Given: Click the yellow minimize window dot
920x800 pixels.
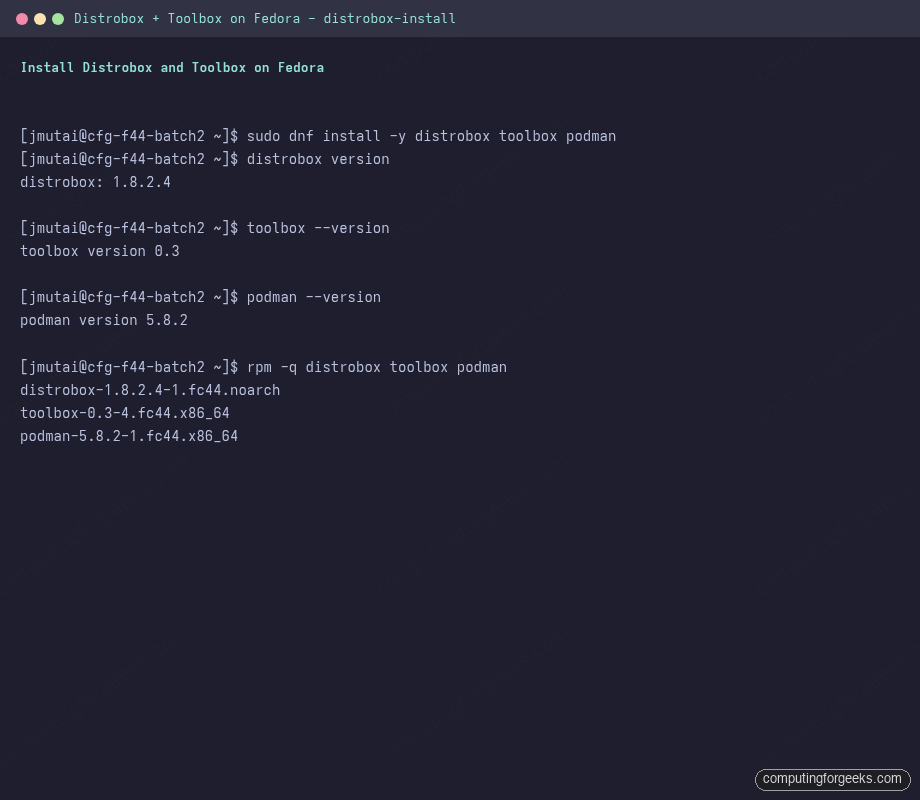Looking at the screenshot, I should coord(40,19).
